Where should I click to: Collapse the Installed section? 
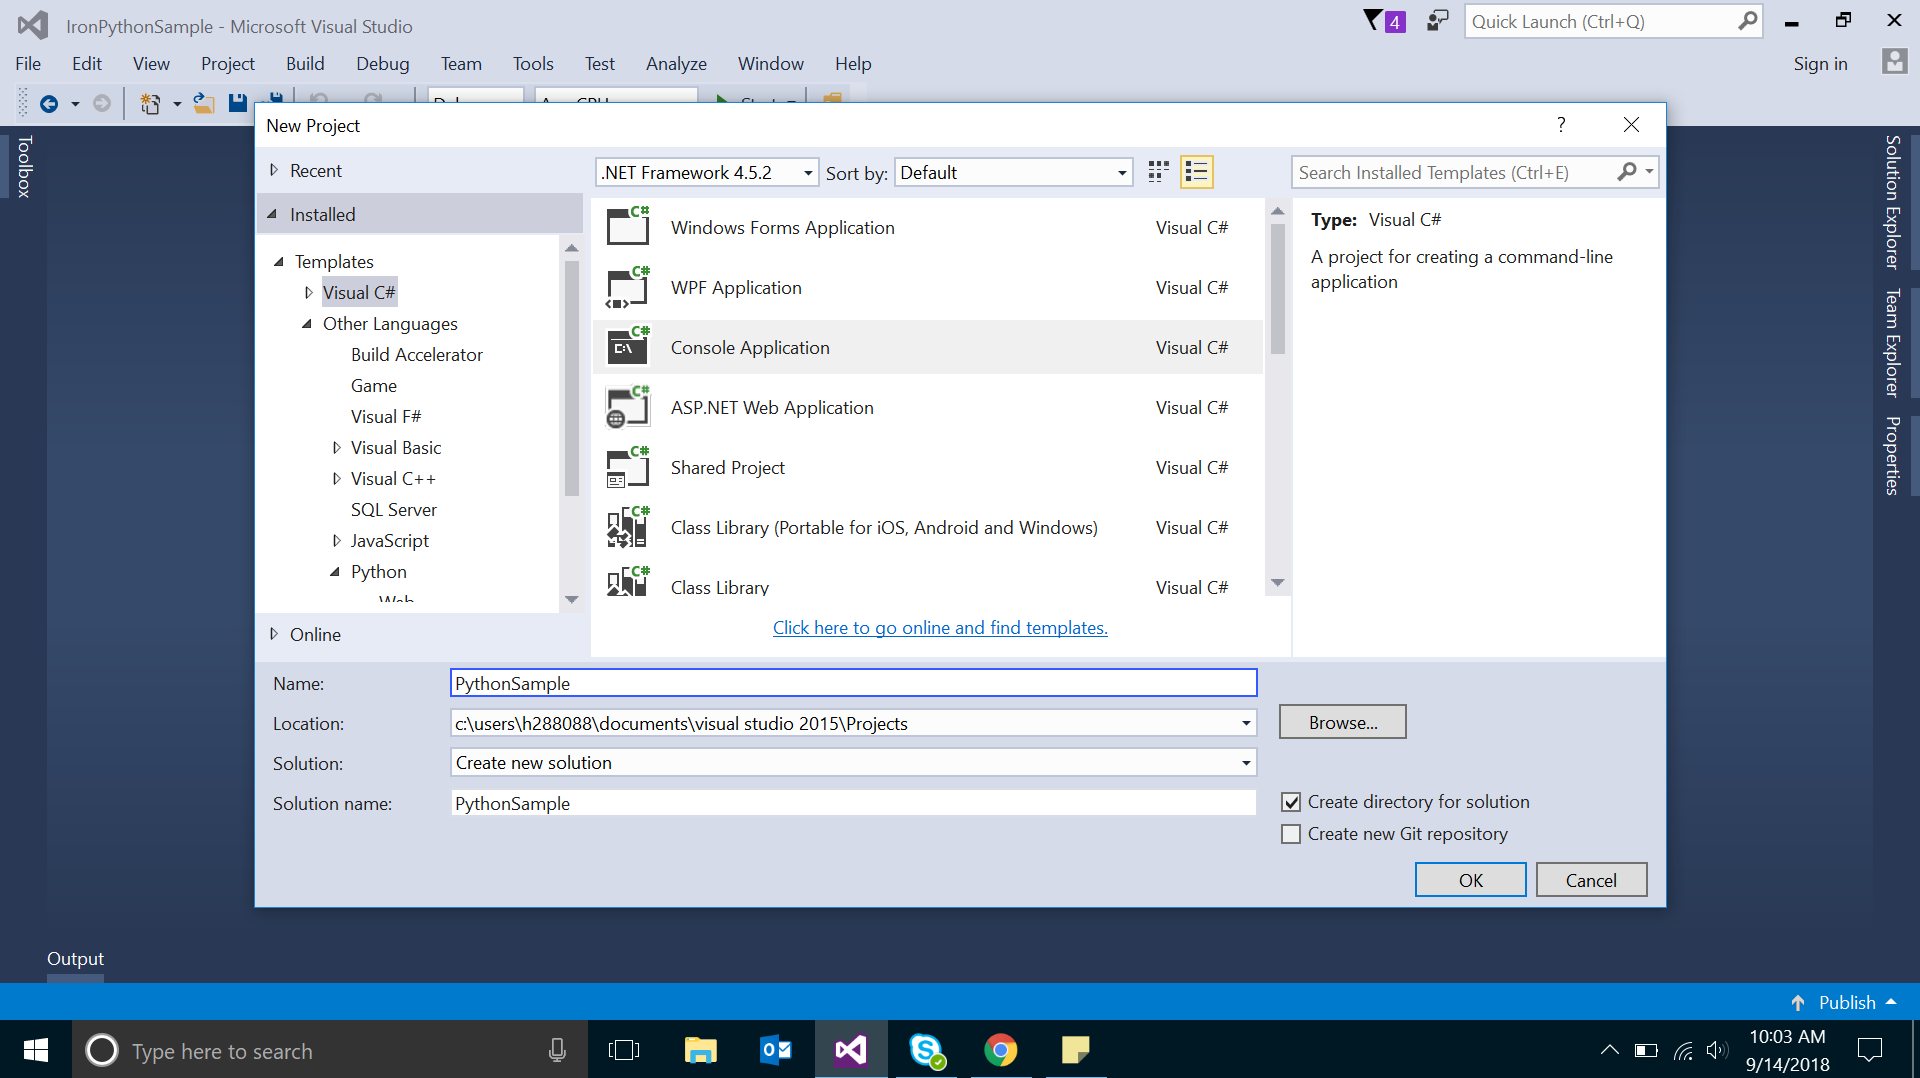[x=272, y=214]
